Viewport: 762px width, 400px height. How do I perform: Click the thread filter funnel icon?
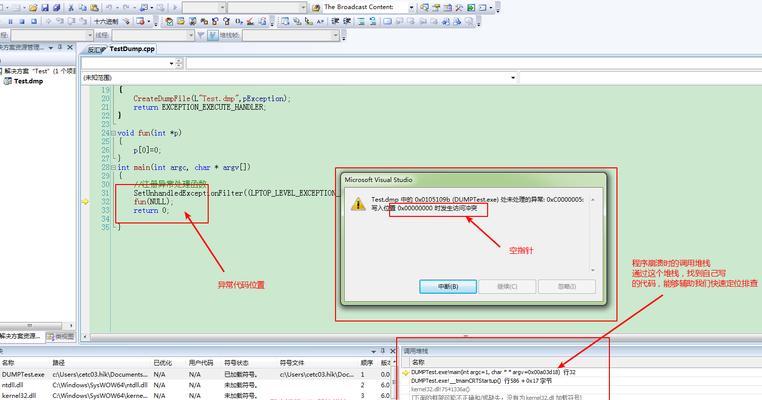pyautogui.click(x=200, y=35)
